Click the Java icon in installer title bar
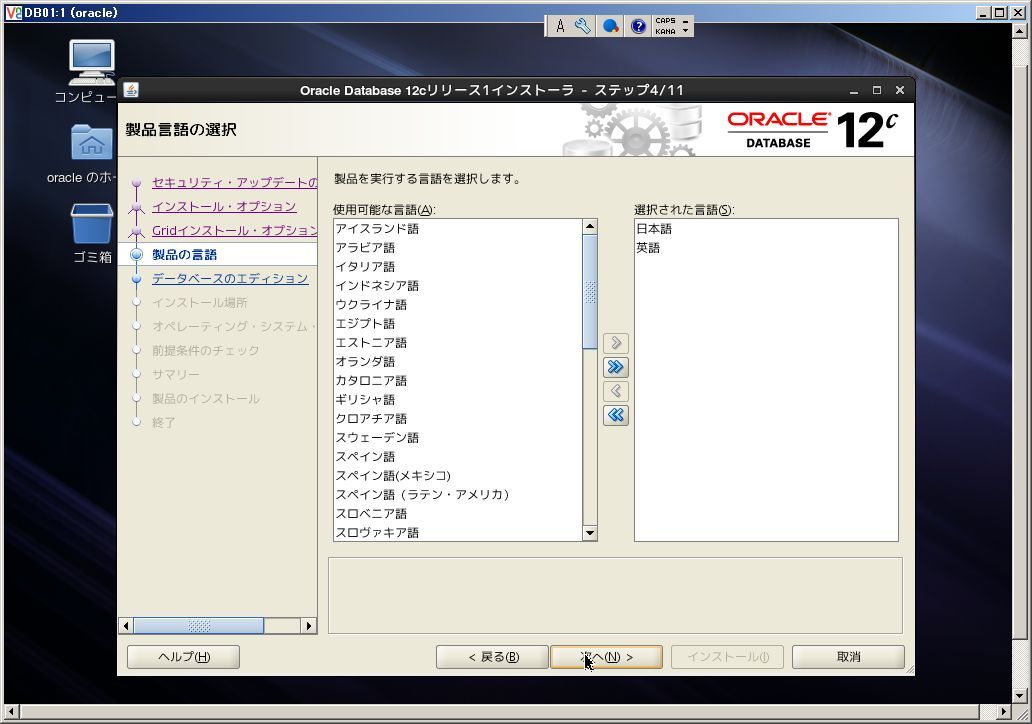This screenshot has height=724, width=1032. coord(131,90)
